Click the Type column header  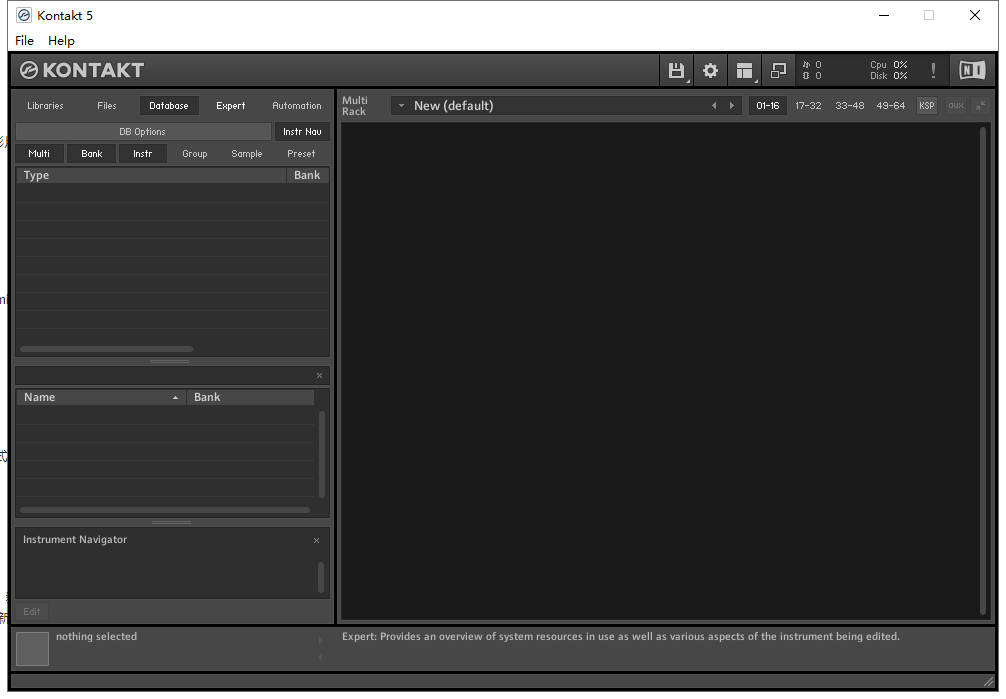click(151, 175)
